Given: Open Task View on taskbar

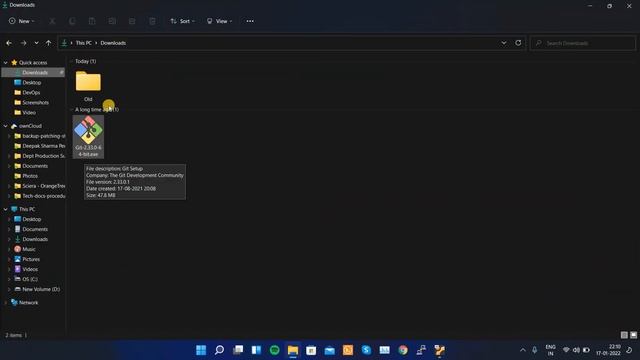Looking at the screenshot, I should coord(238,350).
